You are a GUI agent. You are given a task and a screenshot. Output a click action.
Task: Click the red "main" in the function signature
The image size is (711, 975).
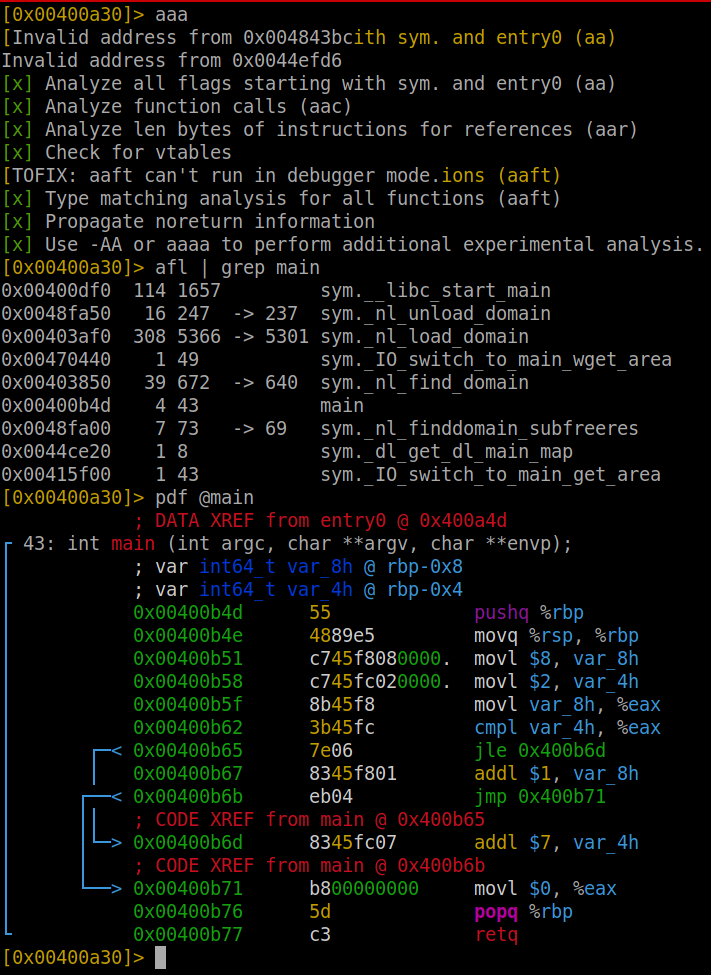point(133,544)
